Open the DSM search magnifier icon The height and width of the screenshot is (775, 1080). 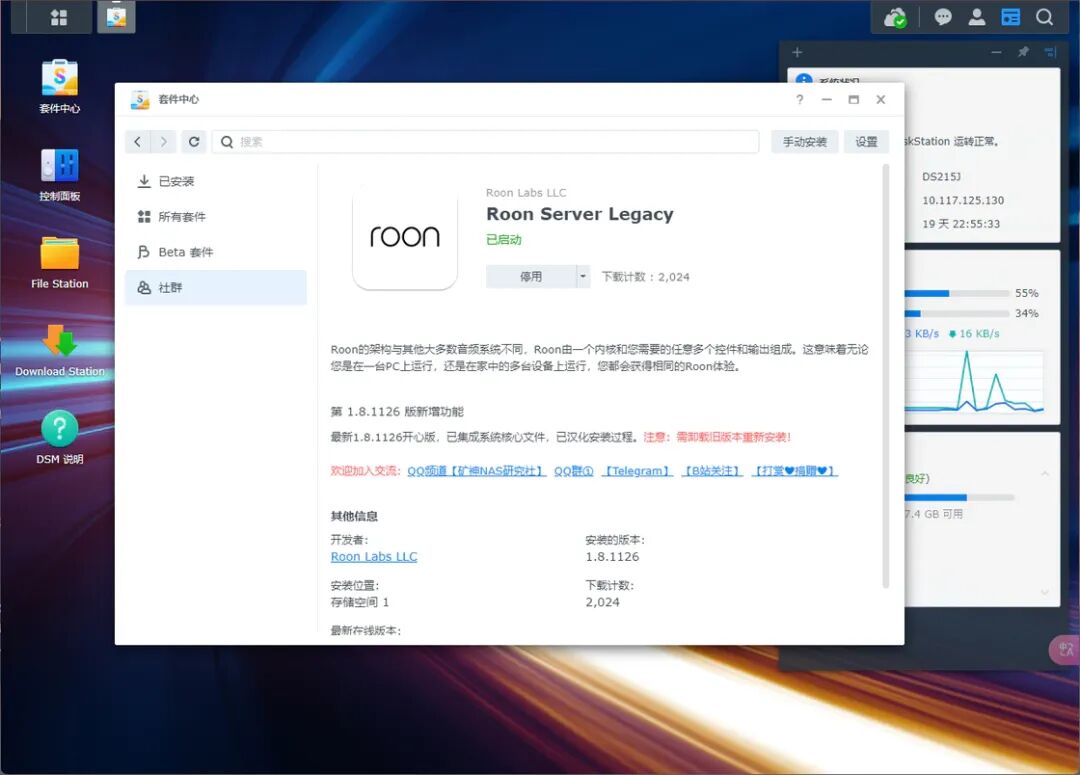click(x=1044, y=17)
